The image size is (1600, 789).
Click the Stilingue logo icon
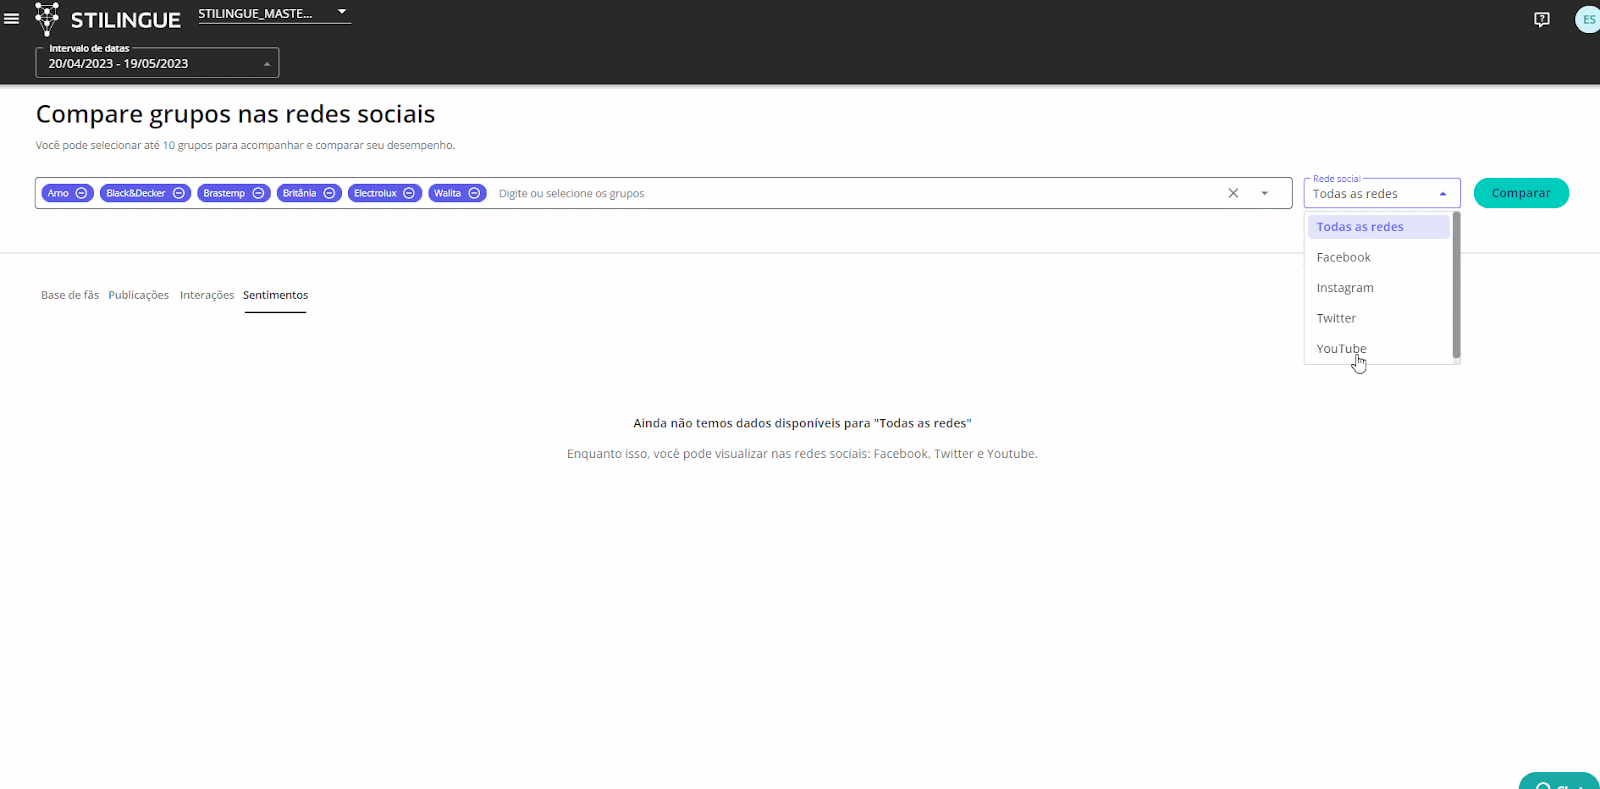[x=47, y=19]
